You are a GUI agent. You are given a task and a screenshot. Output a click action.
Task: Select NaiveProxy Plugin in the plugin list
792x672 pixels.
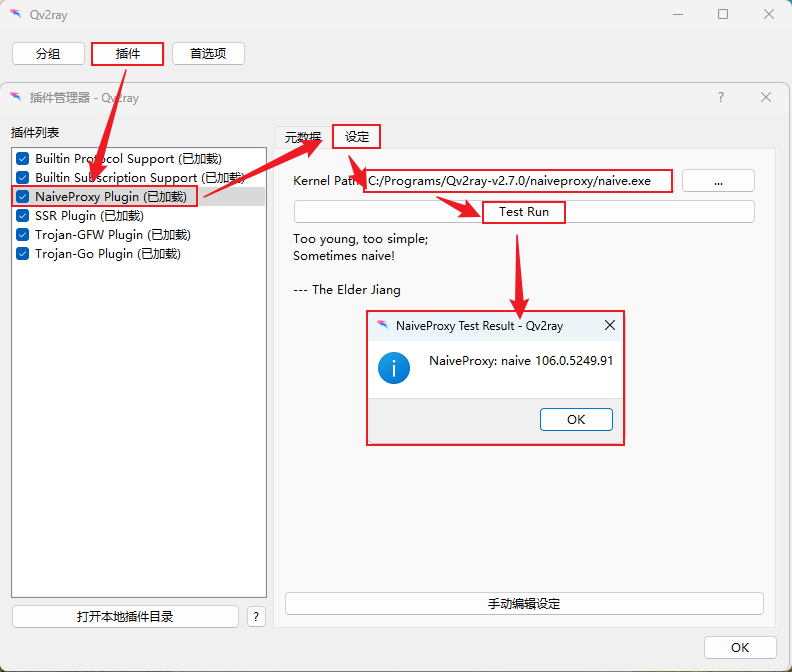[110, 197]
